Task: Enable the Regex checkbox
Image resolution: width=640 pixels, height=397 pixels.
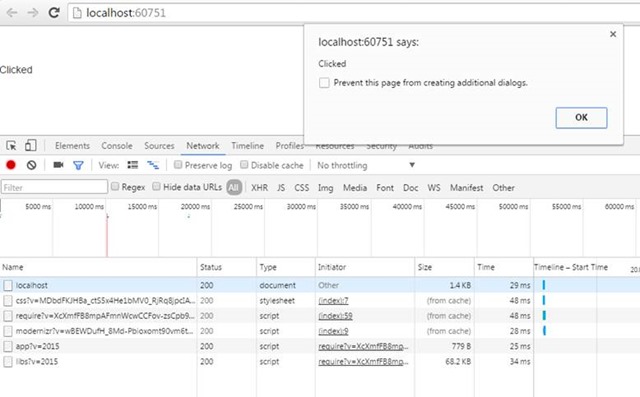Action: pyautogui.click(x=115, y=186)
